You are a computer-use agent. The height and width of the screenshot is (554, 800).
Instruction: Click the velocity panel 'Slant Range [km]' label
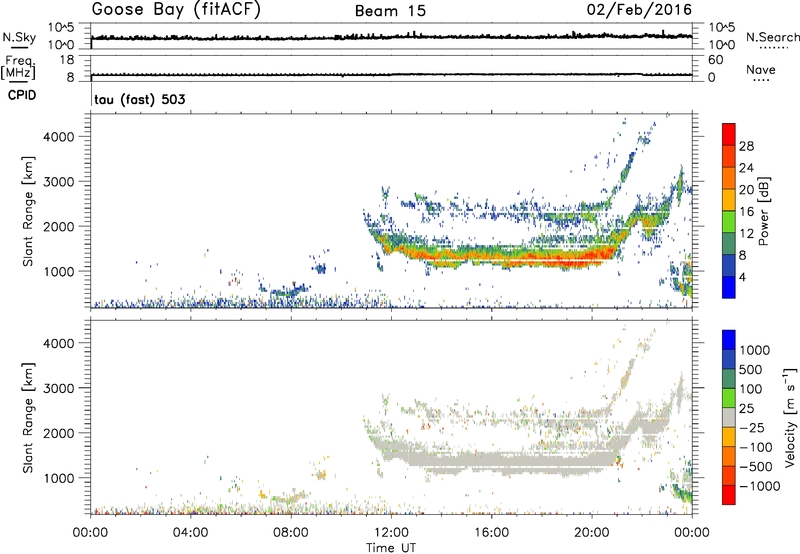tap(28, 417)
